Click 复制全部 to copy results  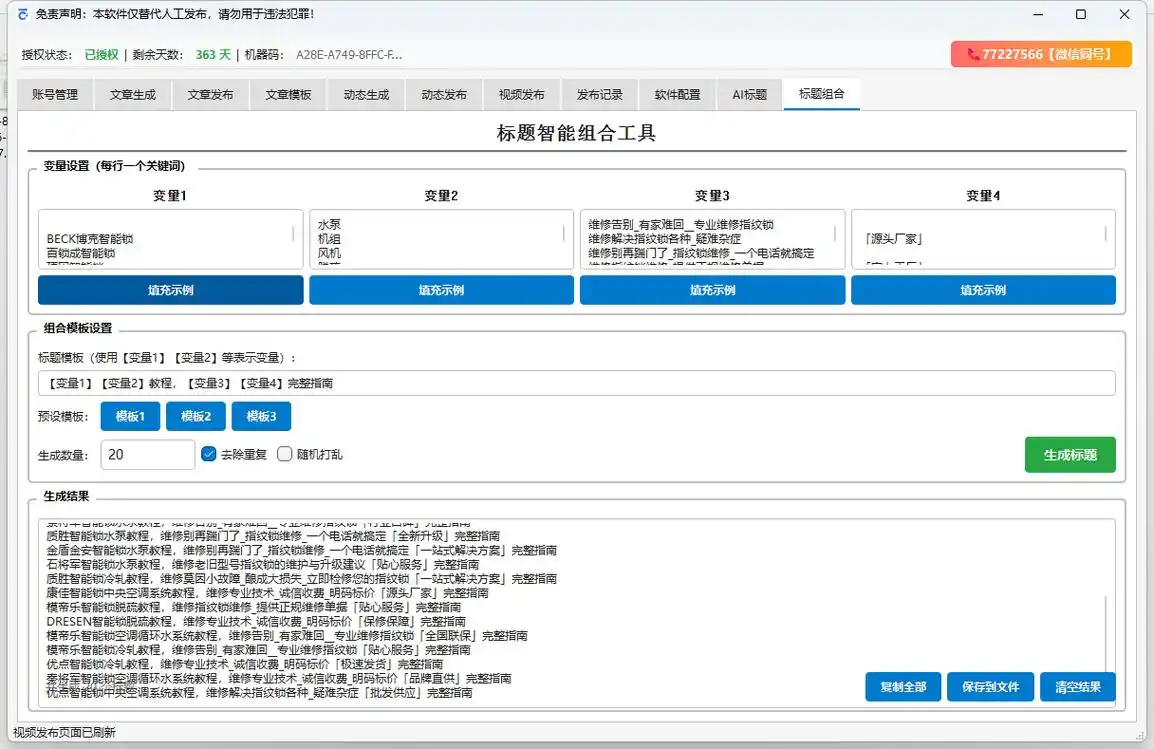click(902, 687)
